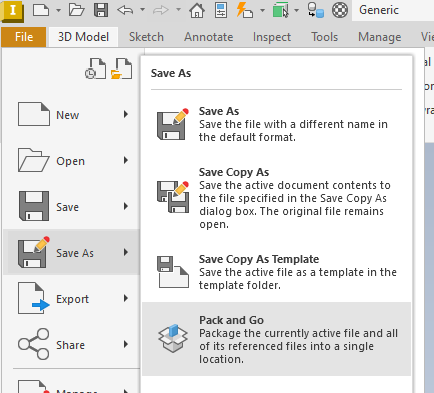This screenshot has width=434, height=393.
Task: Open the dropdown arrow next to New icon
Action: coord(58,10)
